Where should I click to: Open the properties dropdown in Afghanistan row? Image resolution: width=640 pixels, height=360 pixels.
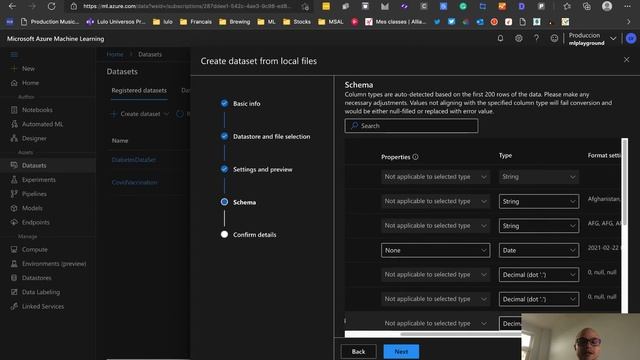pos(435,201)
